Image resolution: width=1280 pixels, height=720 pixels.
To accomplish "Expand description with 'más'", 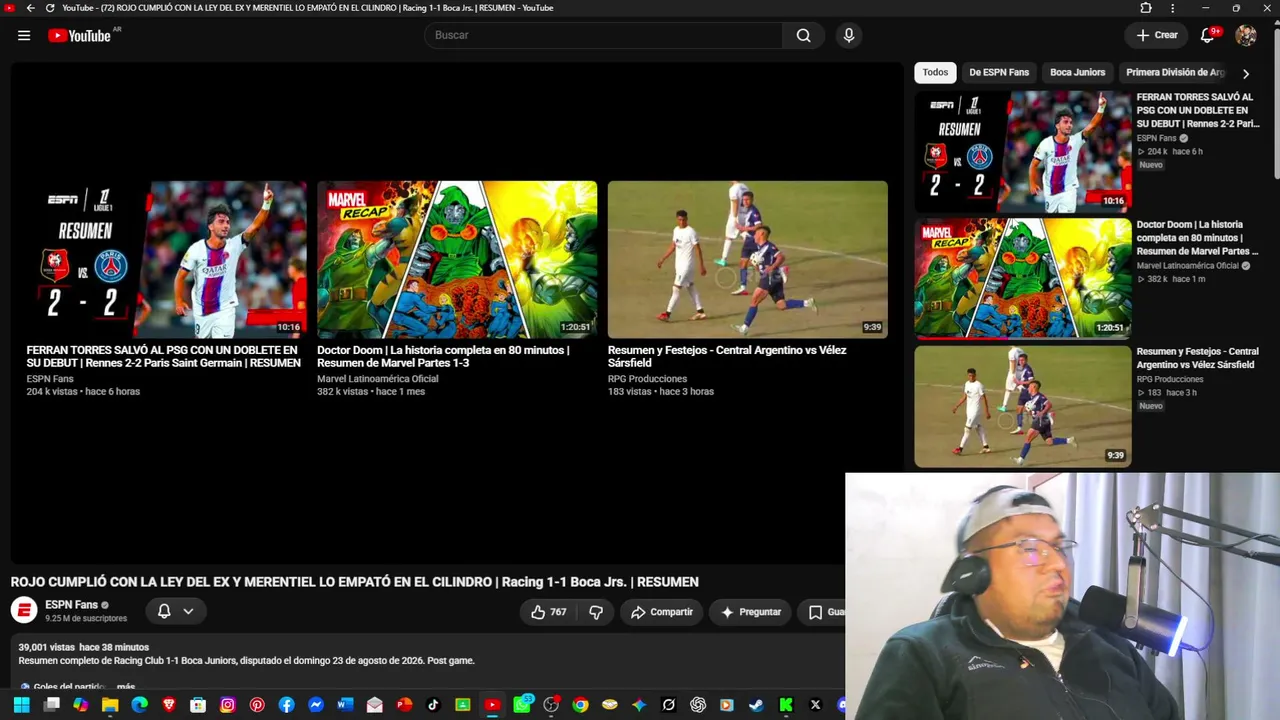I will 126,687.
